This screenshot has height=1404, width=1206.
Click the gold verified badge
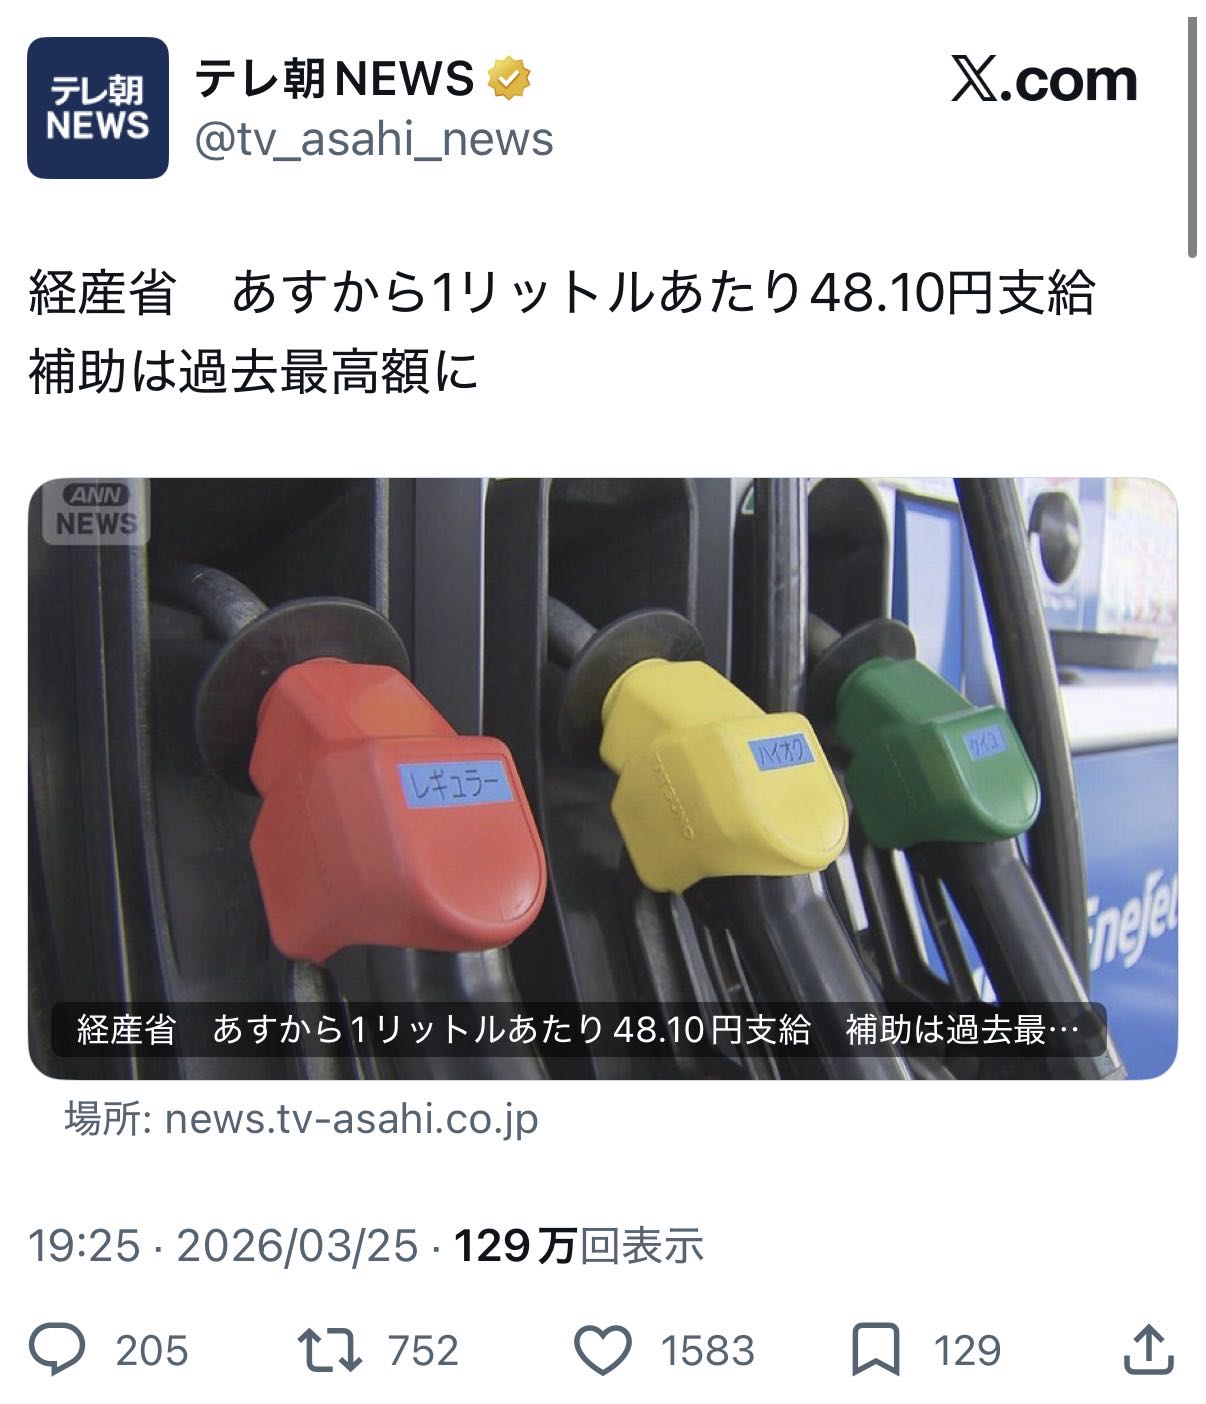pos(509,79)
